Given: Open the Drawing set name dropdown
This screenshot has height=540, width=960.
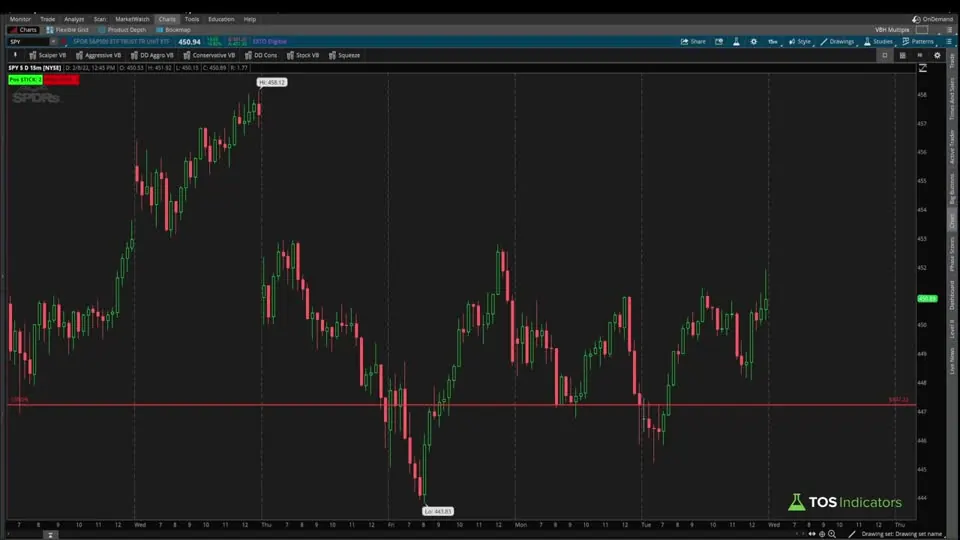Looking at the screenshot, I should click(904, 534).
